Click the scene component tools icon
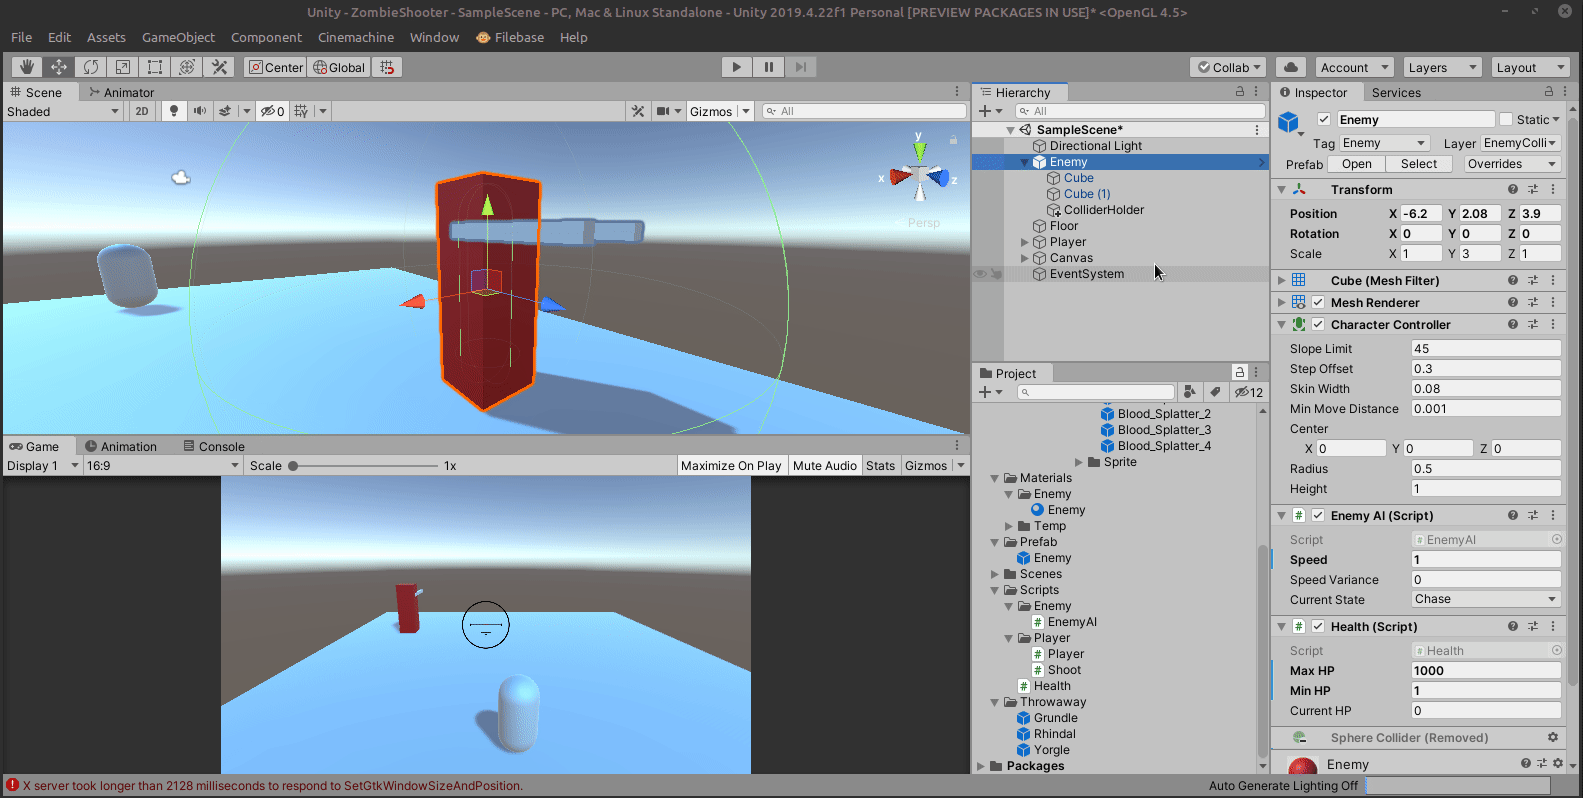1583x798 pixels. (638, 111)
